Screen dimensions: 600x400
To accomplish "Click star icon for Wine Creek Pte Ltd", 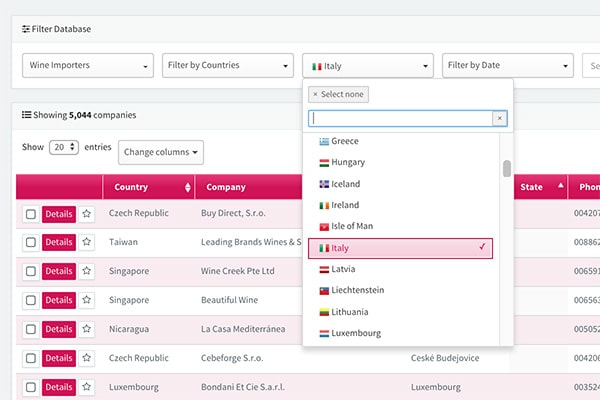I will coord(87,272).
